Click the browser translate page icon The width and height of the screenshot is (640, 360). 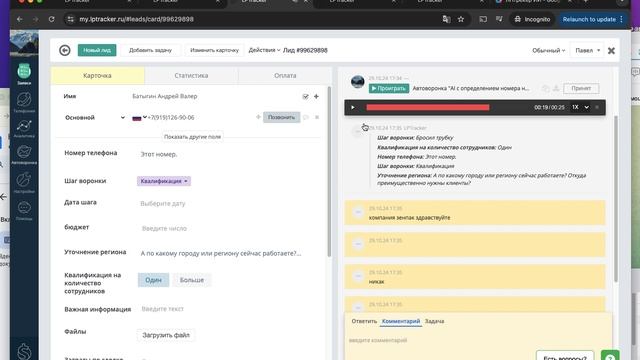pos(446,19)
